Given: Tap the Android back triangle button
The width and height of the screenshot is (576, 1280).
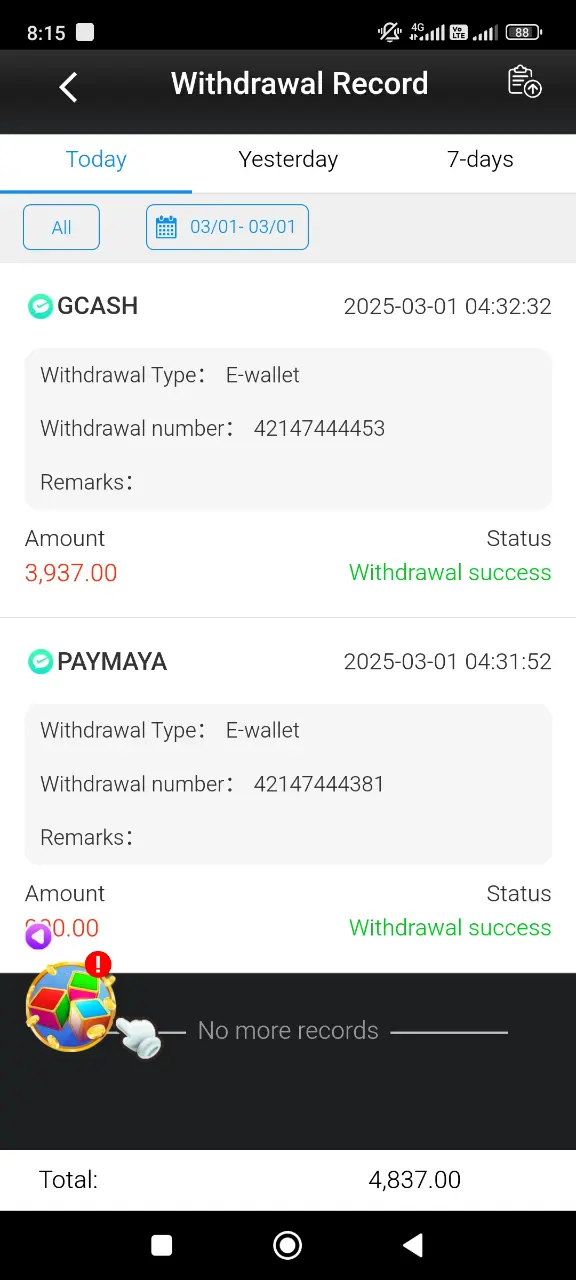Looking at the screenshot, I should pyautogui.click(x=412, y=1245).
